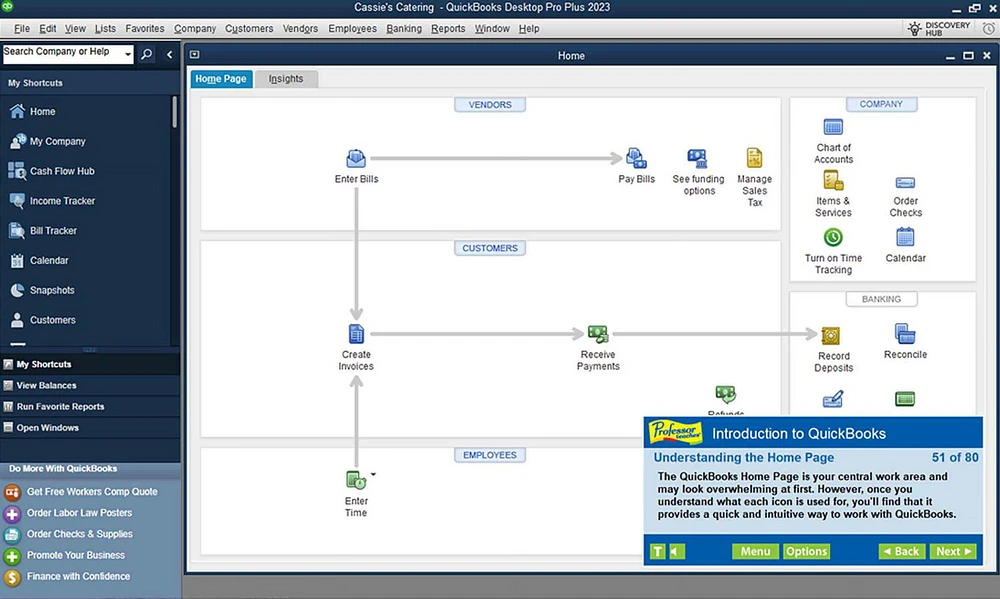Screen dimensions: 1000x599
Task: Open the File menu
Action: point(22,29)
